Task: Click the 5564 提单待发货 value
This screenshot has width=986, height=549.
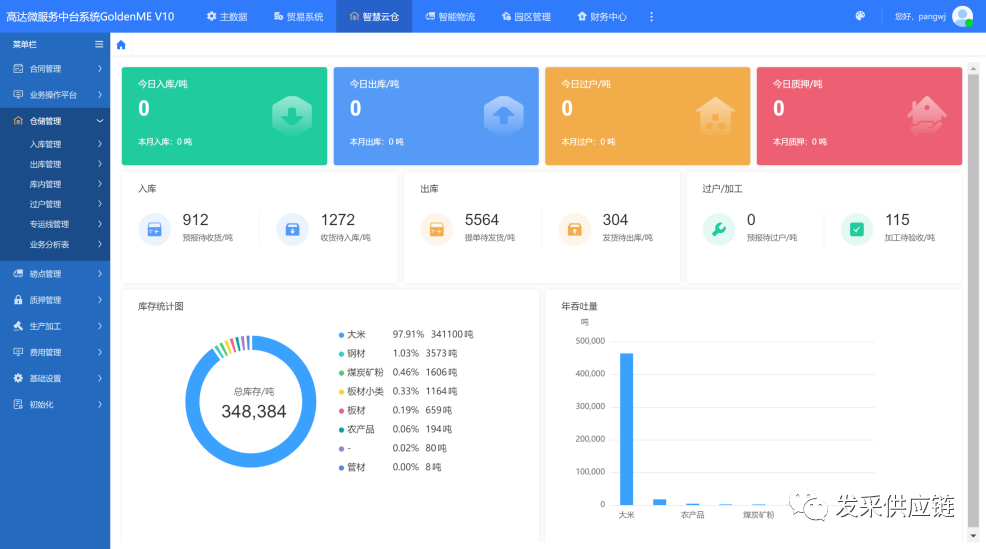Action: (x=482, y=220)
